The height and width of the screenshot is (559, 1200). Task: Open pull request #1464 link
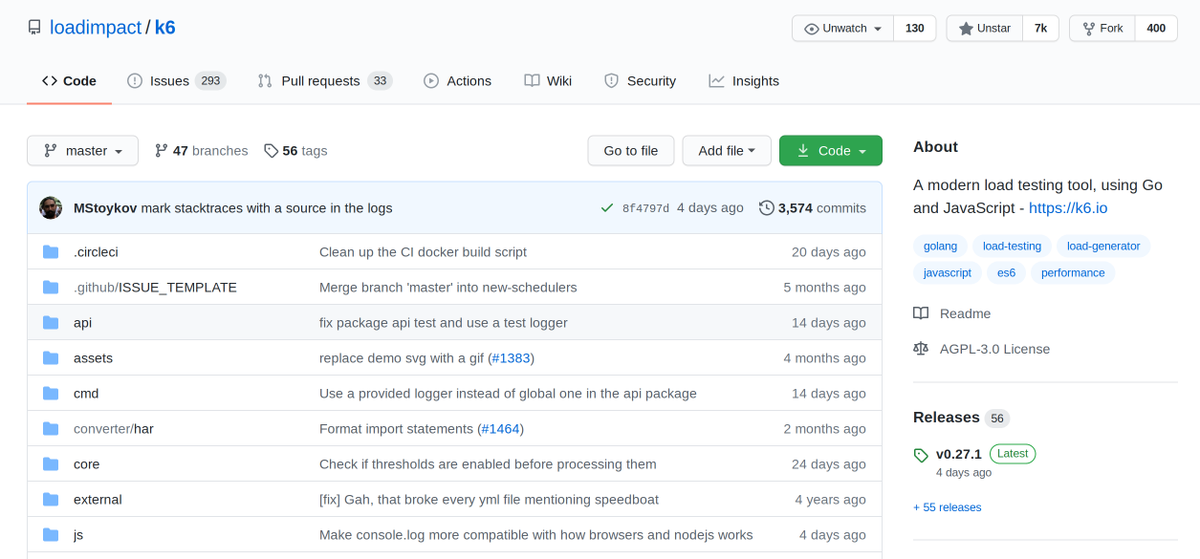[500, 429]
